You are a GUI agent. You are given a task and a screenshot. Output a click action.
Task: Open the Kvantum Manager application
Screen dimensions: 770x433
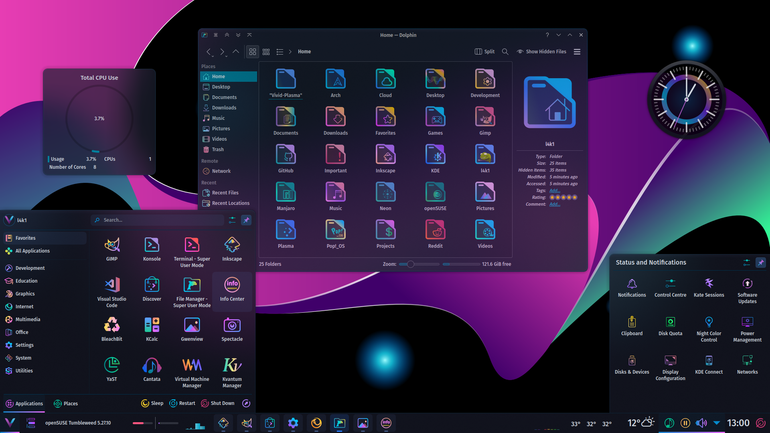pos(232,372)
